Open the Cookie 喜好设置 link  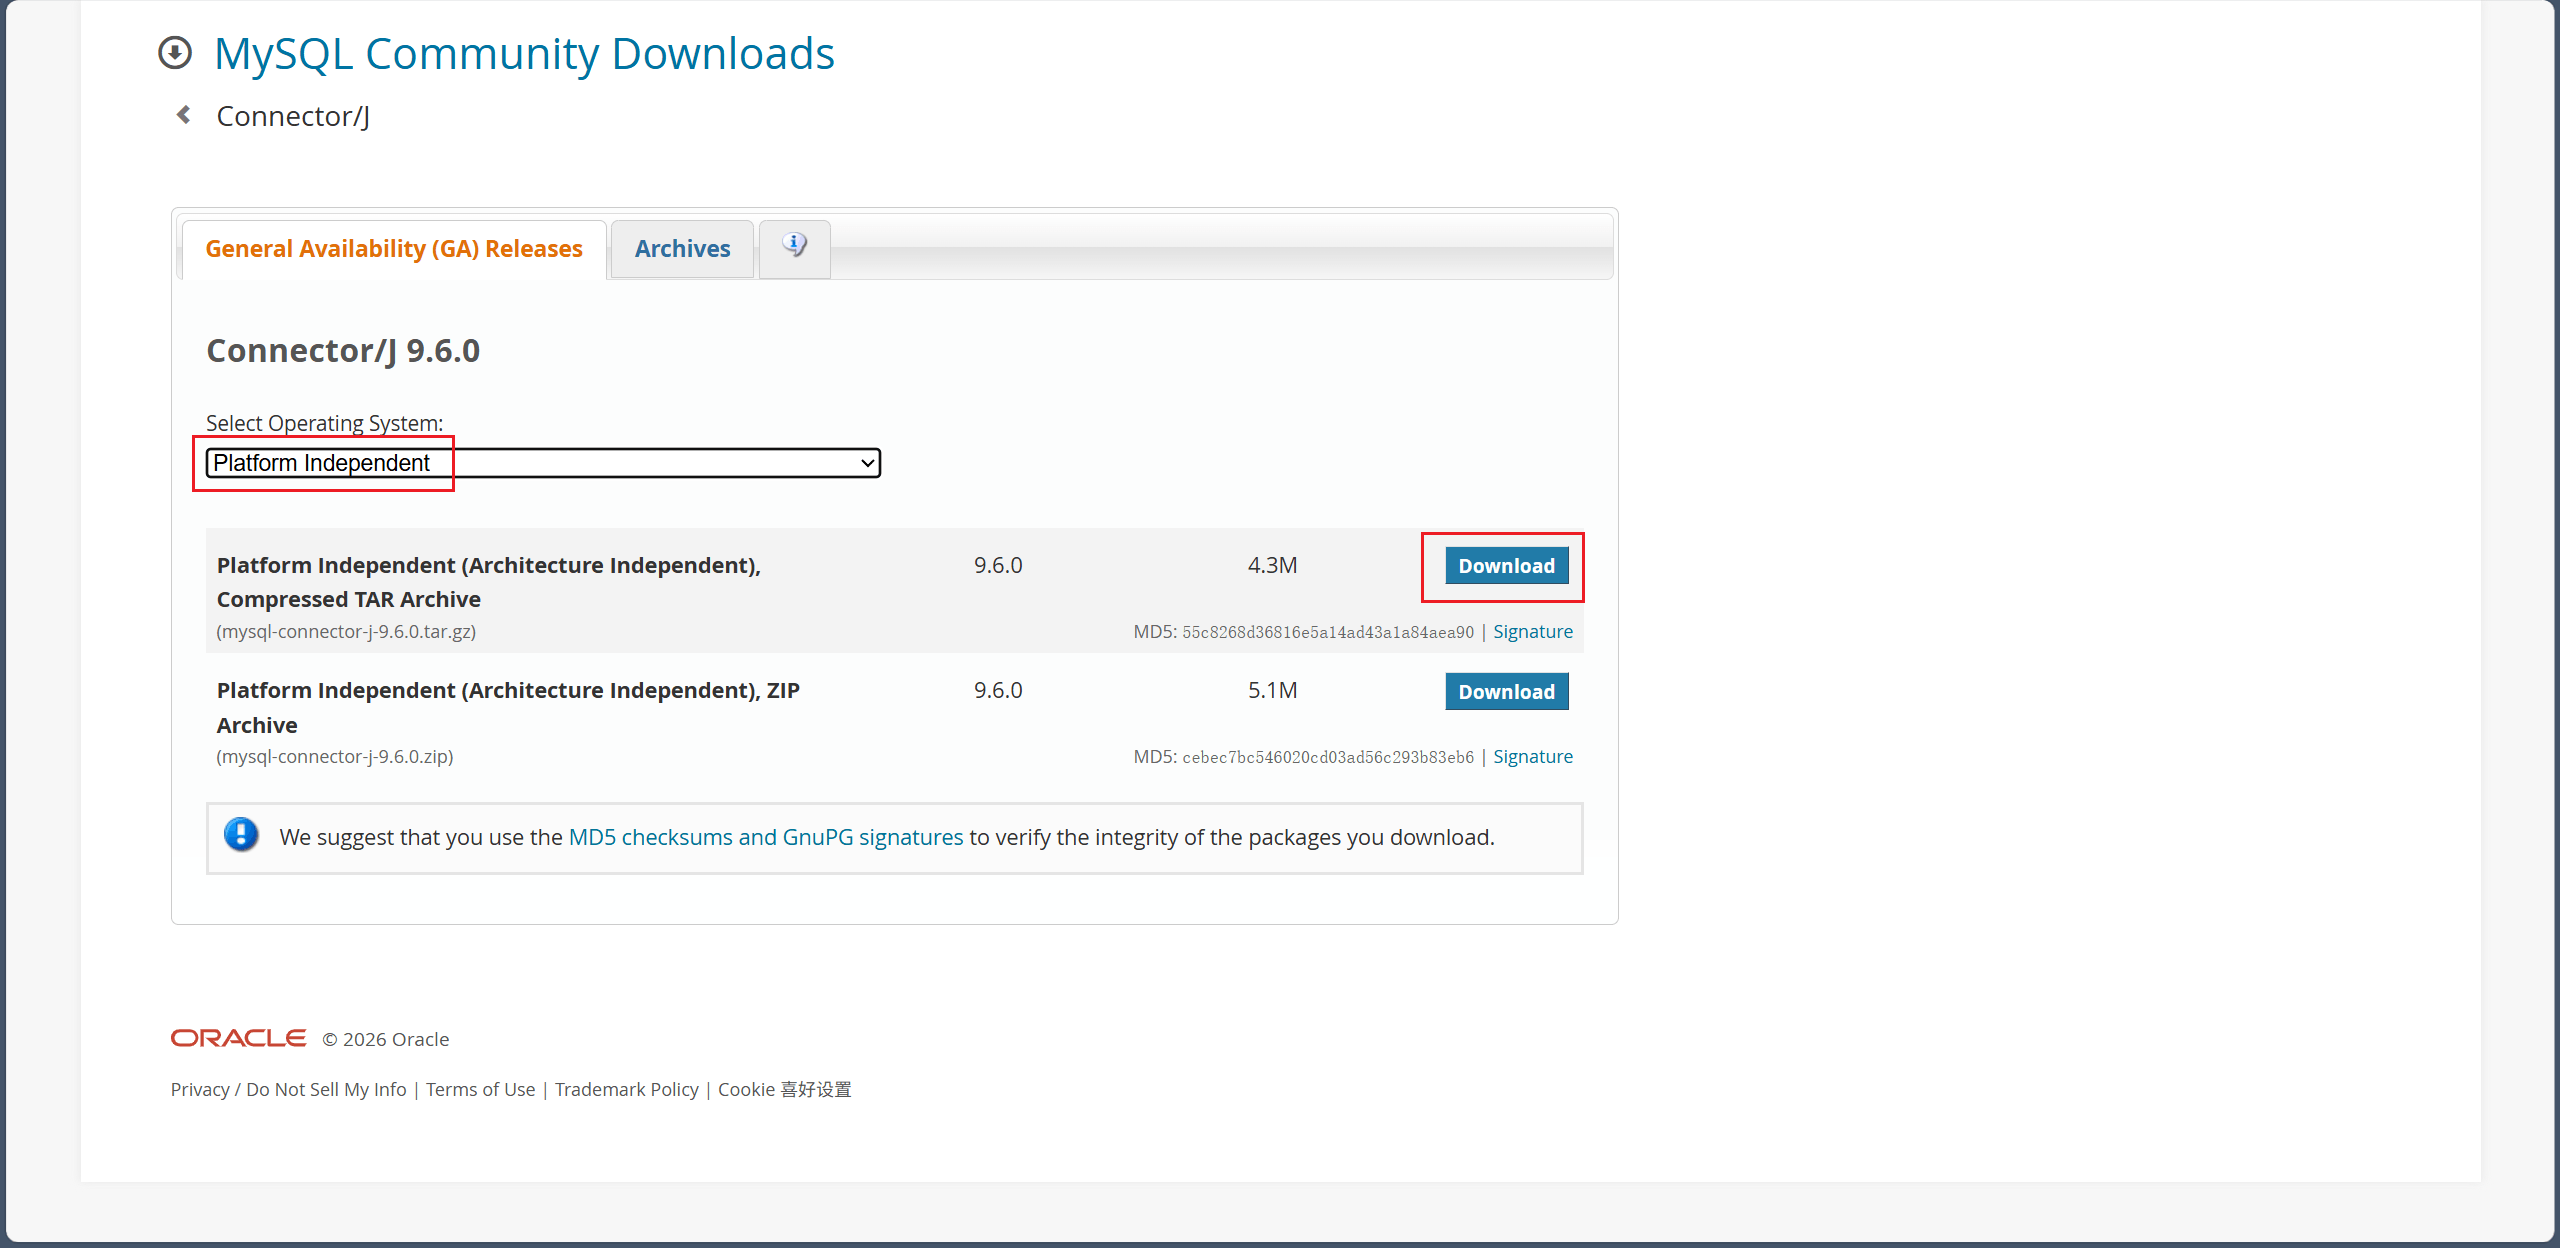pos(784,1090)
